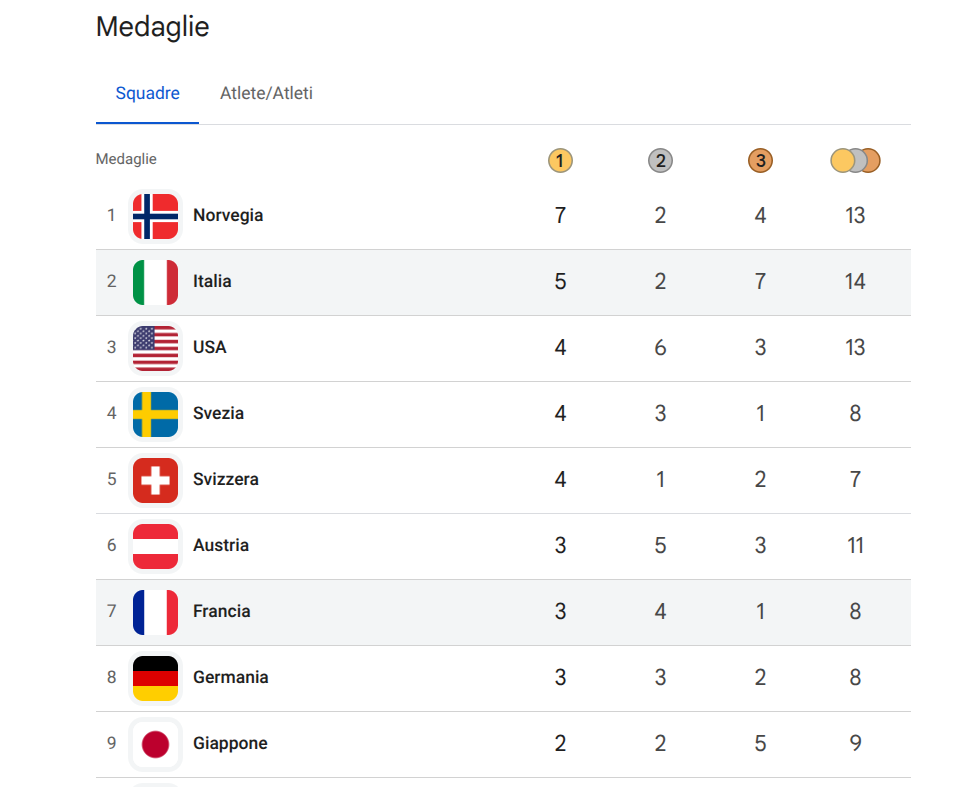Click the Austria flag icon
Screen dimensions: 956x787
point(155,546)
